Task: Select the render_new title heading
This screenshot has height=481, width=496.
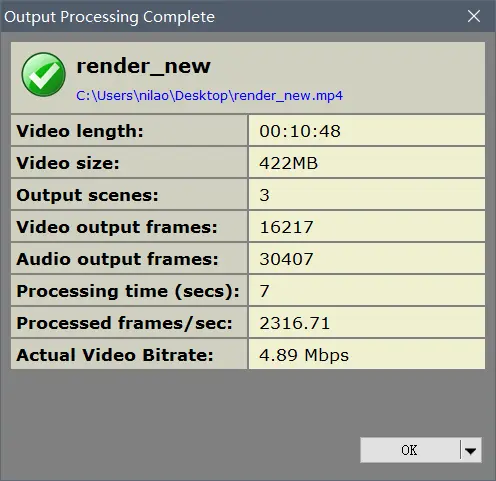Action: [144, 66]
